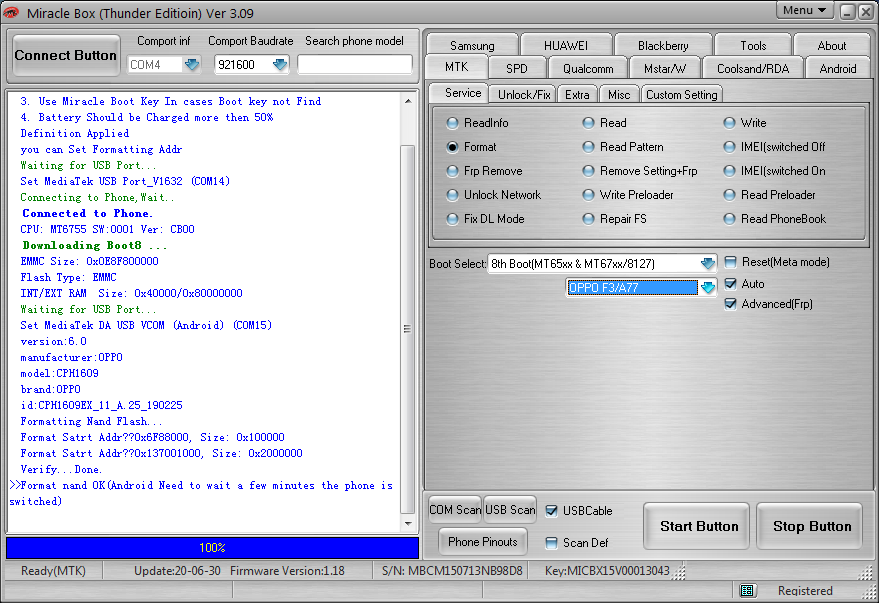Open the About tab
The image size is (879, 603).
coord(831,45)
